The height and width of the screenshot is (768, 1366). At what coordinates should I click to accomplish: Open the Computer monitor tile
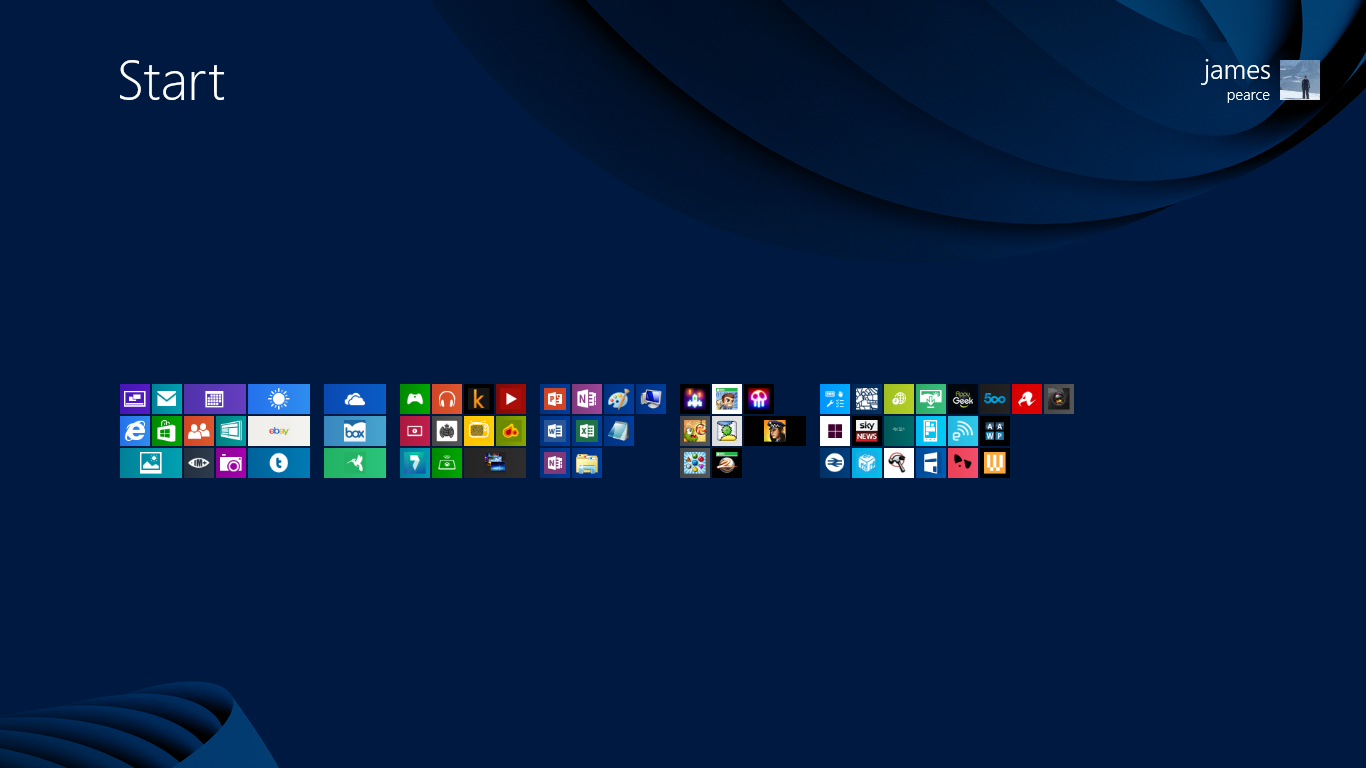651,399
